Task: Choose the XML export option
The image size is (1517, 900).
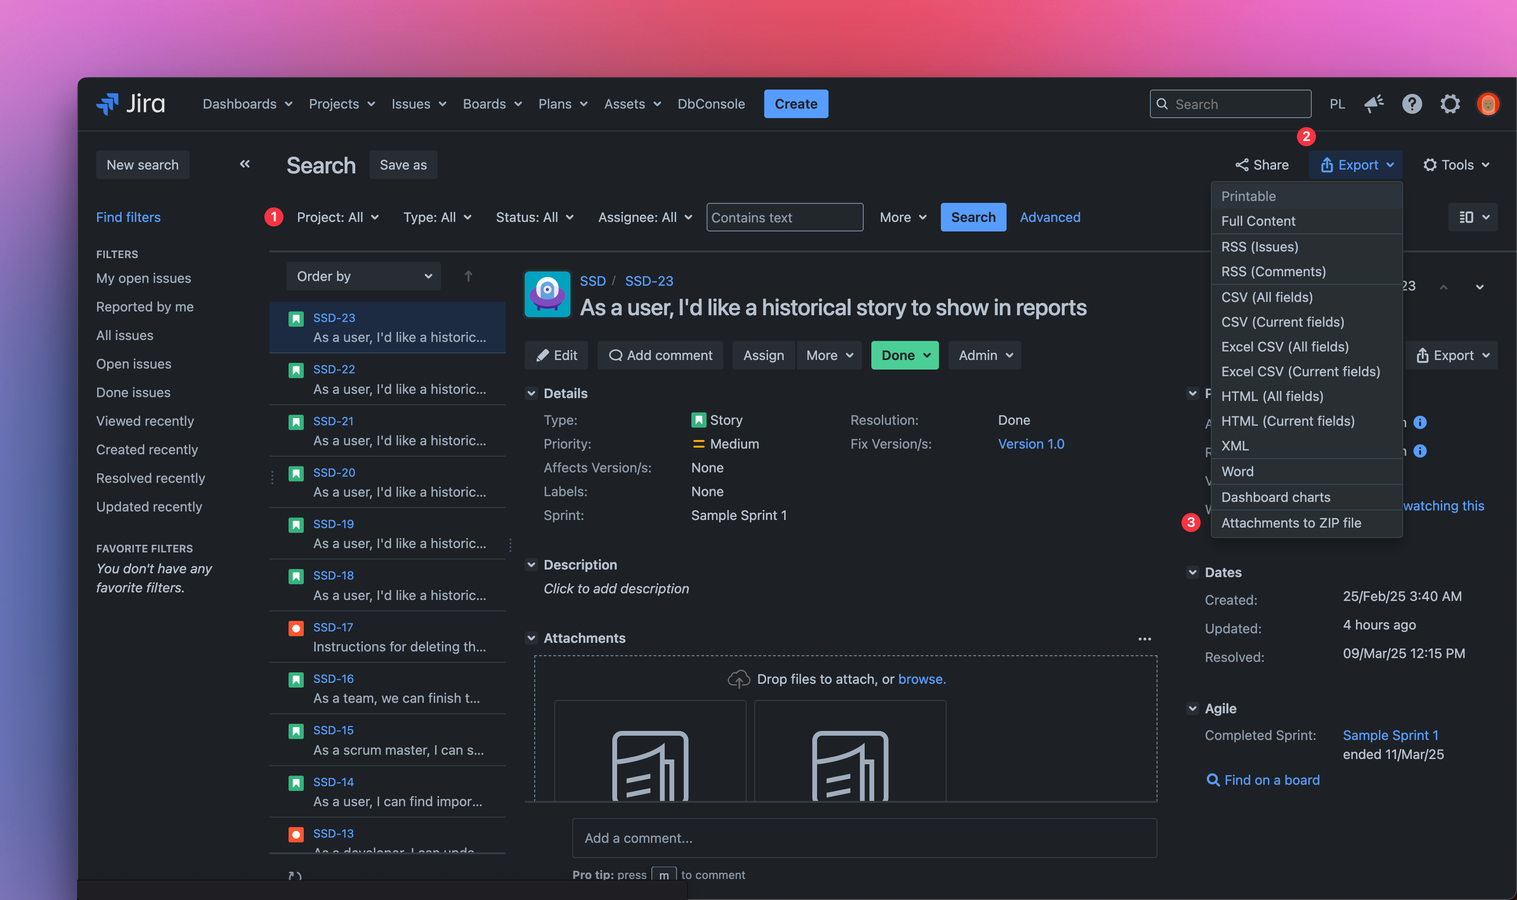Action: click(1307, 446)
